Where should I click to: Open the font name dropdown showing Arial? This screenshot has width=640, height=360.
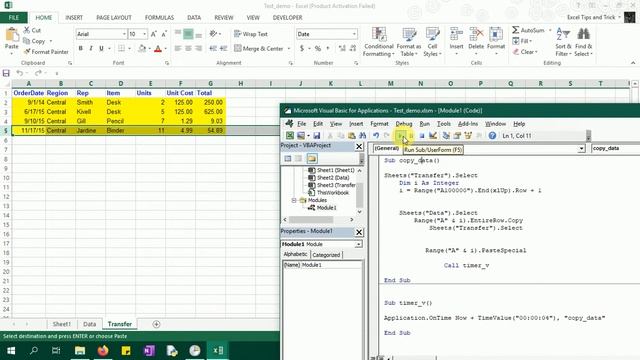(x=124, y=34)
